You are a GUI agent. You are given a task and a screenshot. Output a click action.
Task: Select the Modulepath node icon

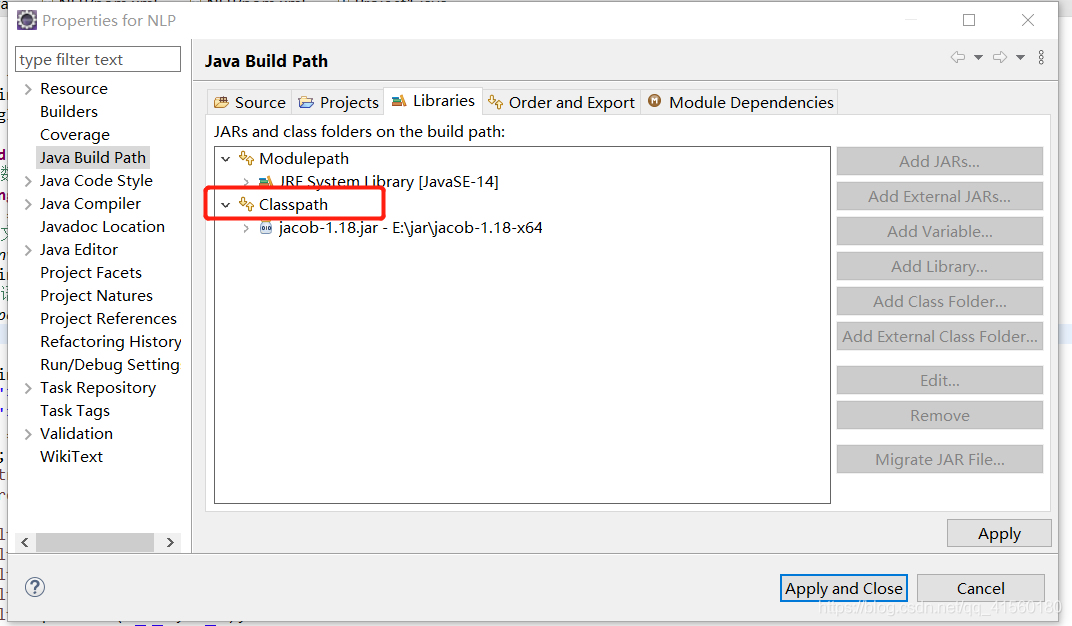246,158
